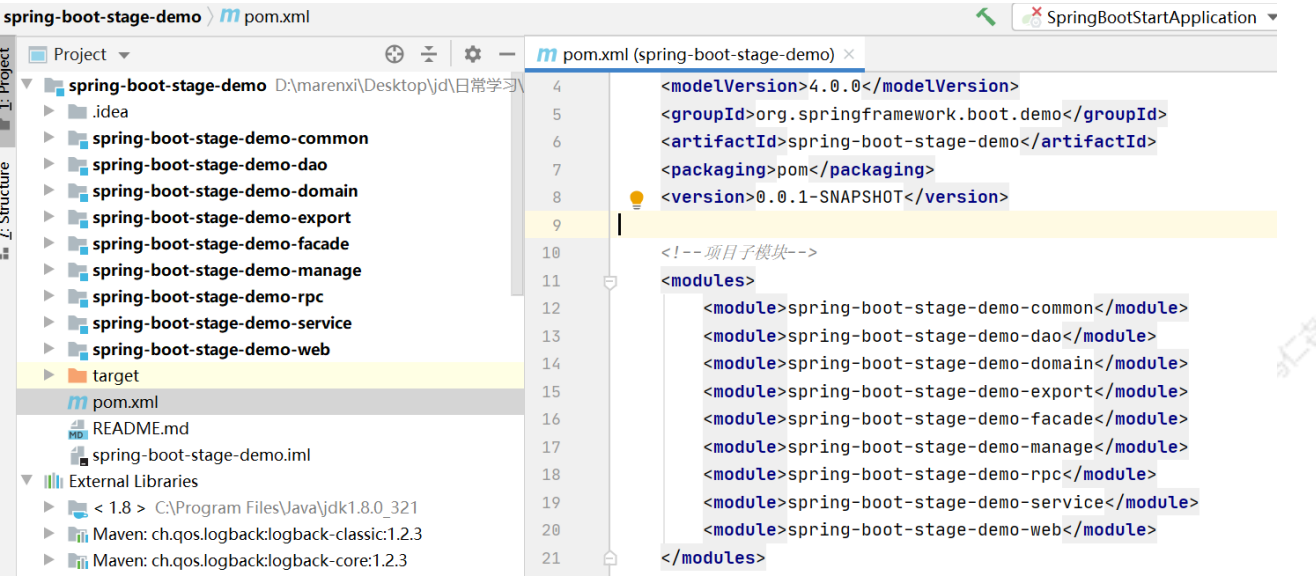
Task: Expand the spring-boot-stage-demo-dao module
Action: pos(49,165)
